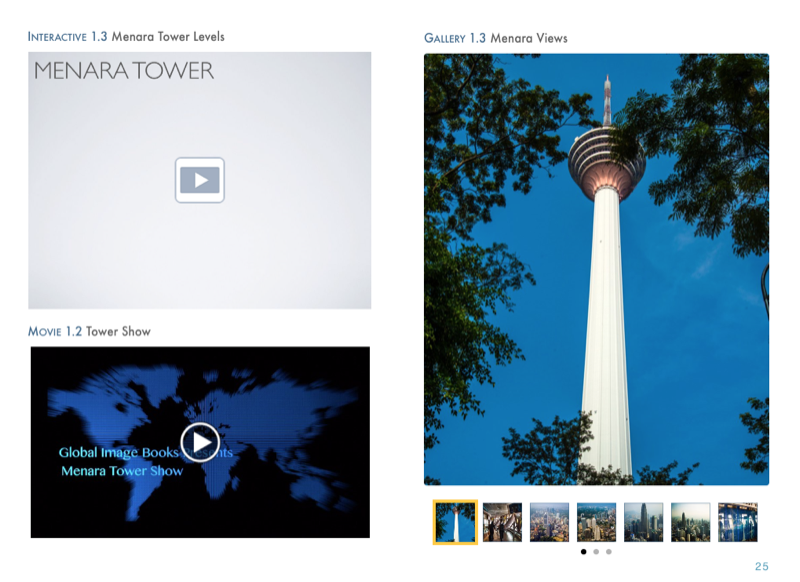
Task: Select the second gallery thumbnail with people
Action: (x=502, y=522)
